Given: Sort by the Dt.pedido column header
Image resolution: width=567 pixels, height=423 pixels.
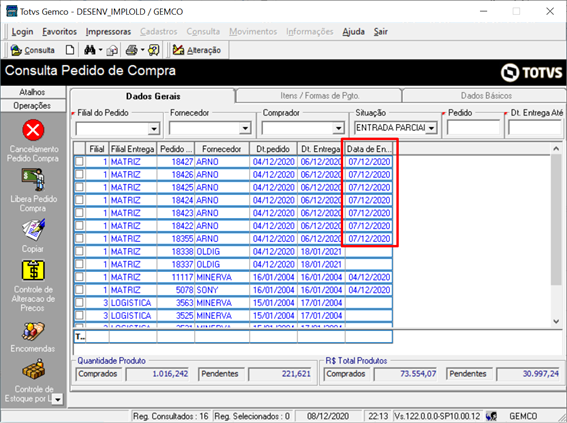Looking at the screenshot, I should 273,149.
